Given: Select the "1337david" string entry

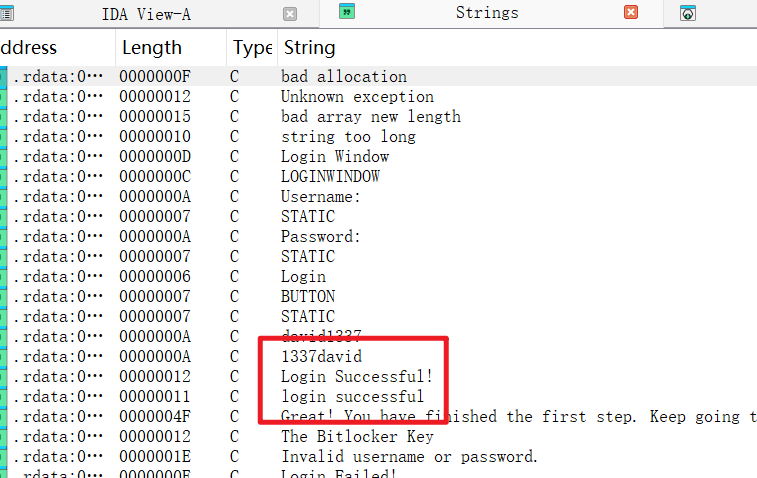Looking at the screenshot, I should pyautogui.click(x=321, y=357).
